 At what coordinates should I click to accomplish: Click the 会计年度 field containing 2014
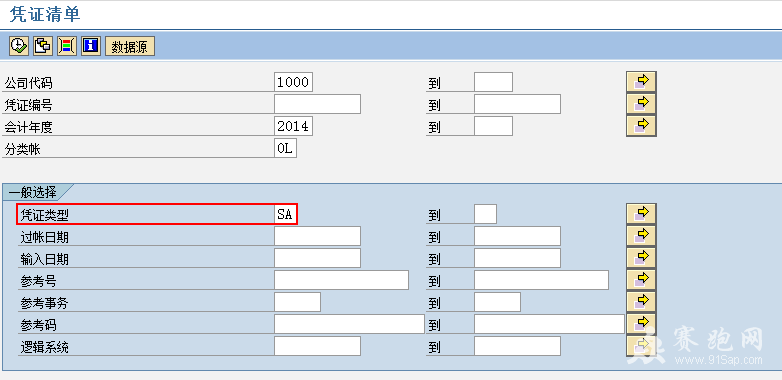click(294, 126)
